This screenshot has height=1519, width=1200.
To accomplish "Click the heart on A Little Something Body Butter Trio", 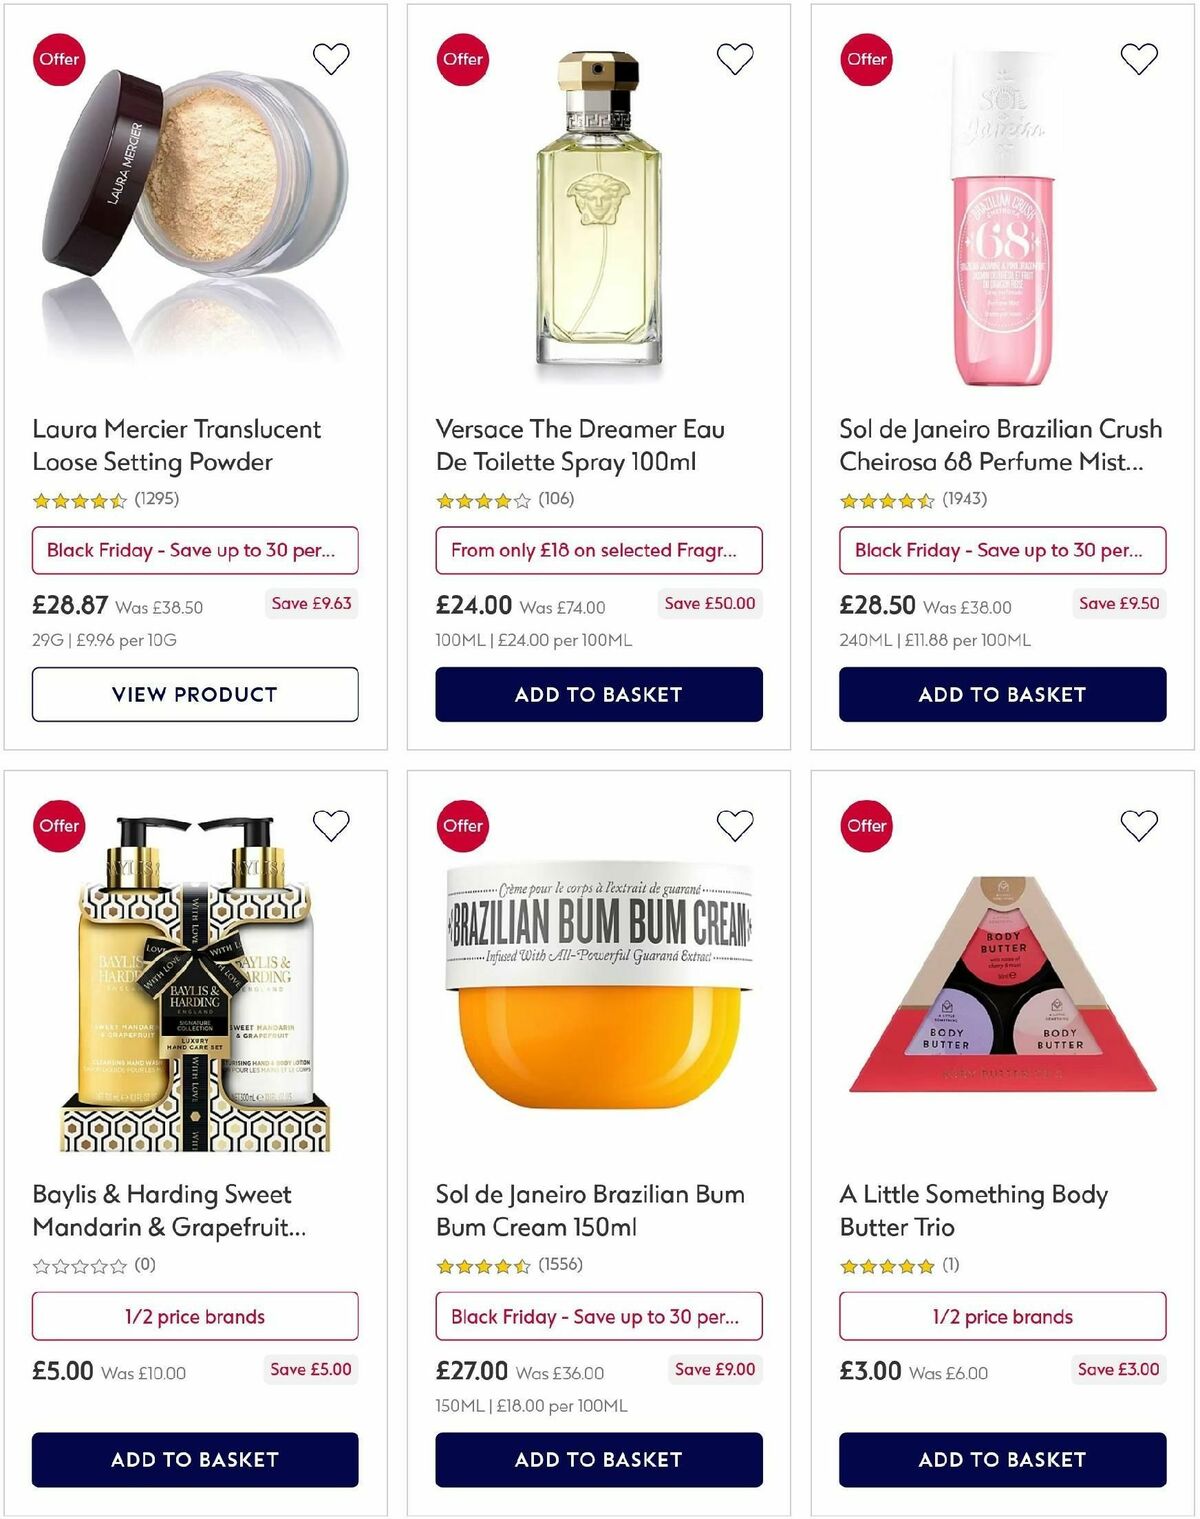I will coord(1139,826).
